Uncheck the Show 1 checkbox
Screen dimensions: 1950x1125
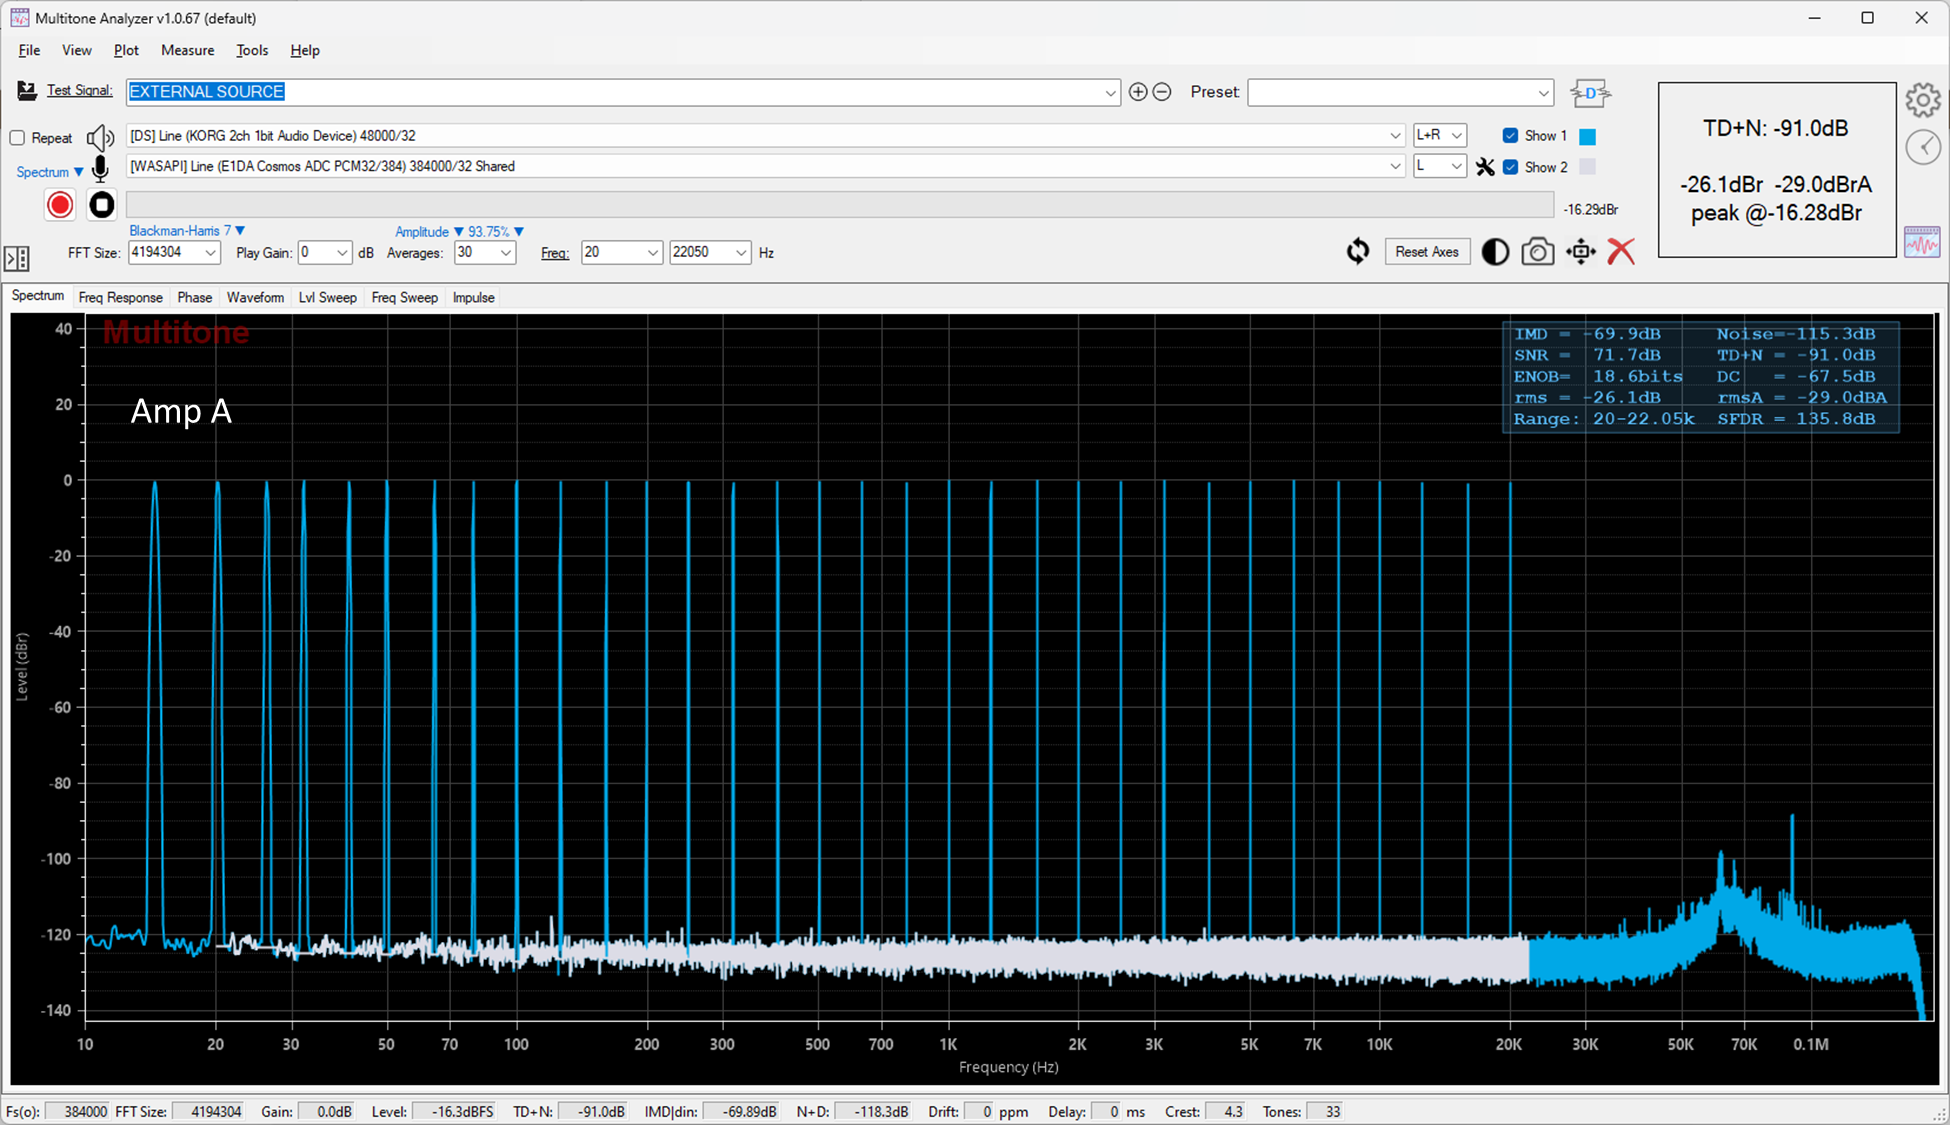(1510, 136)
